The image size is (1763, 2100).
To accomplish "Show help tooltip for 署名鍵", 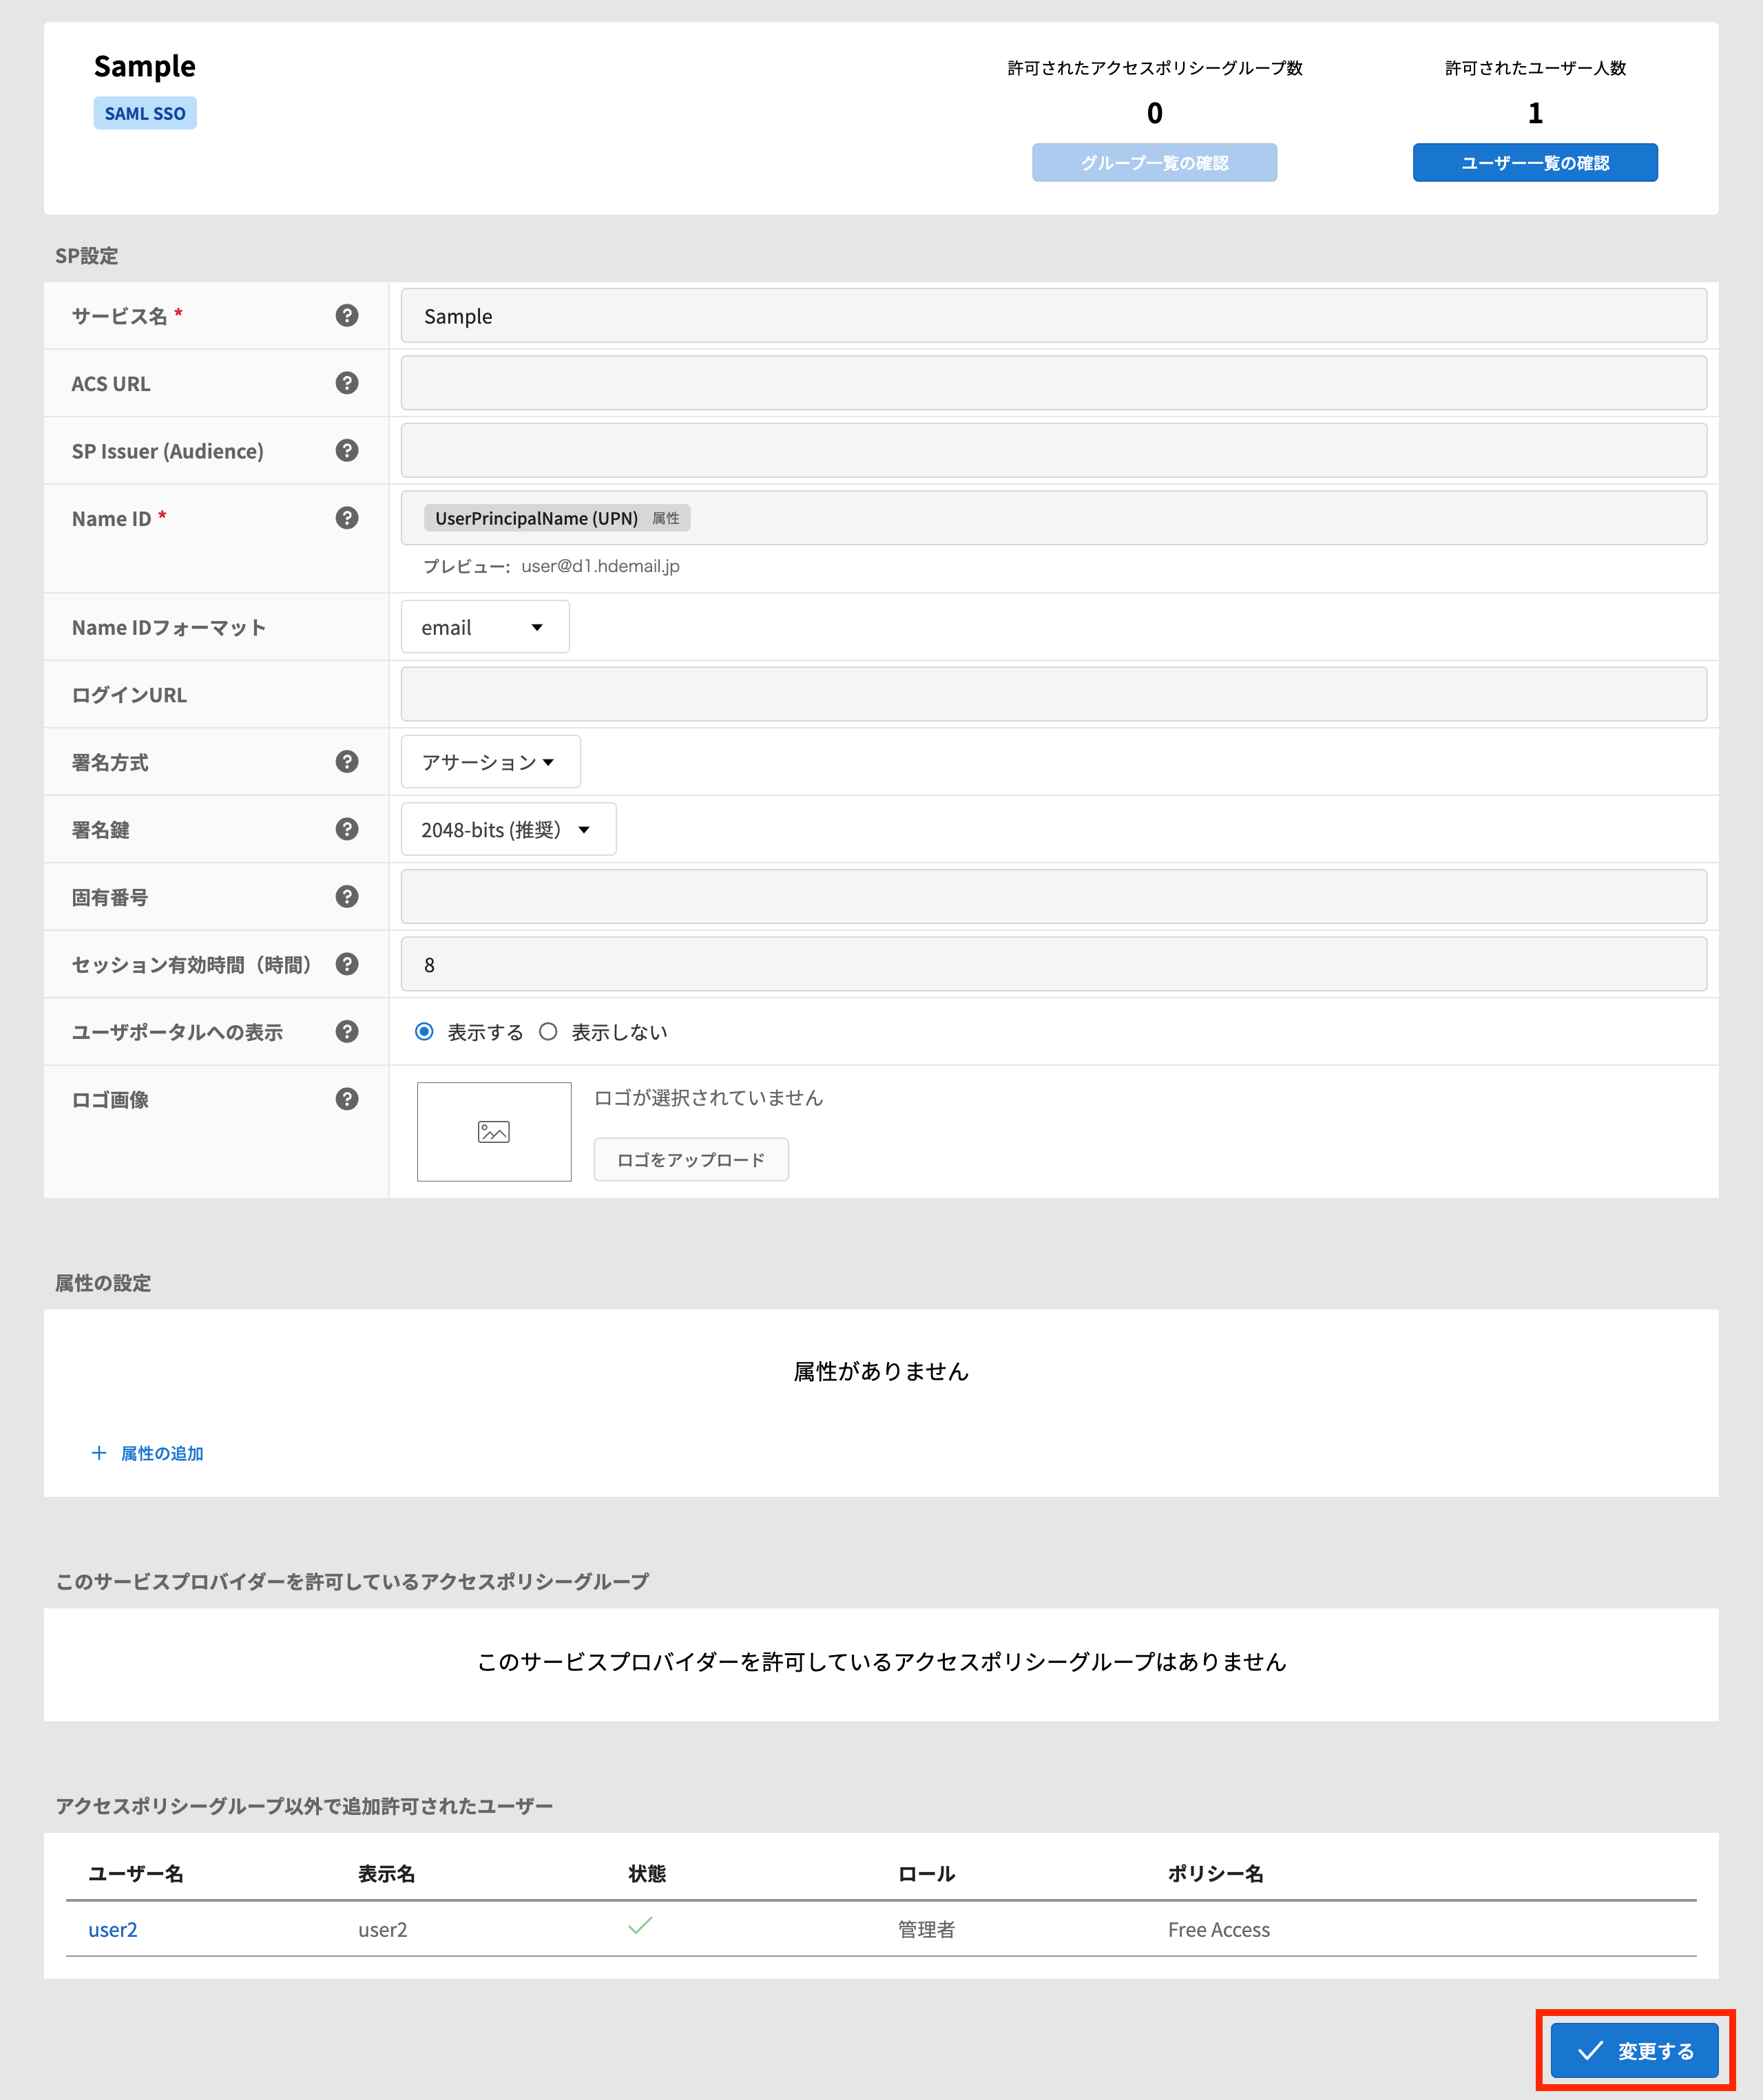I will [x=347, y=829].
